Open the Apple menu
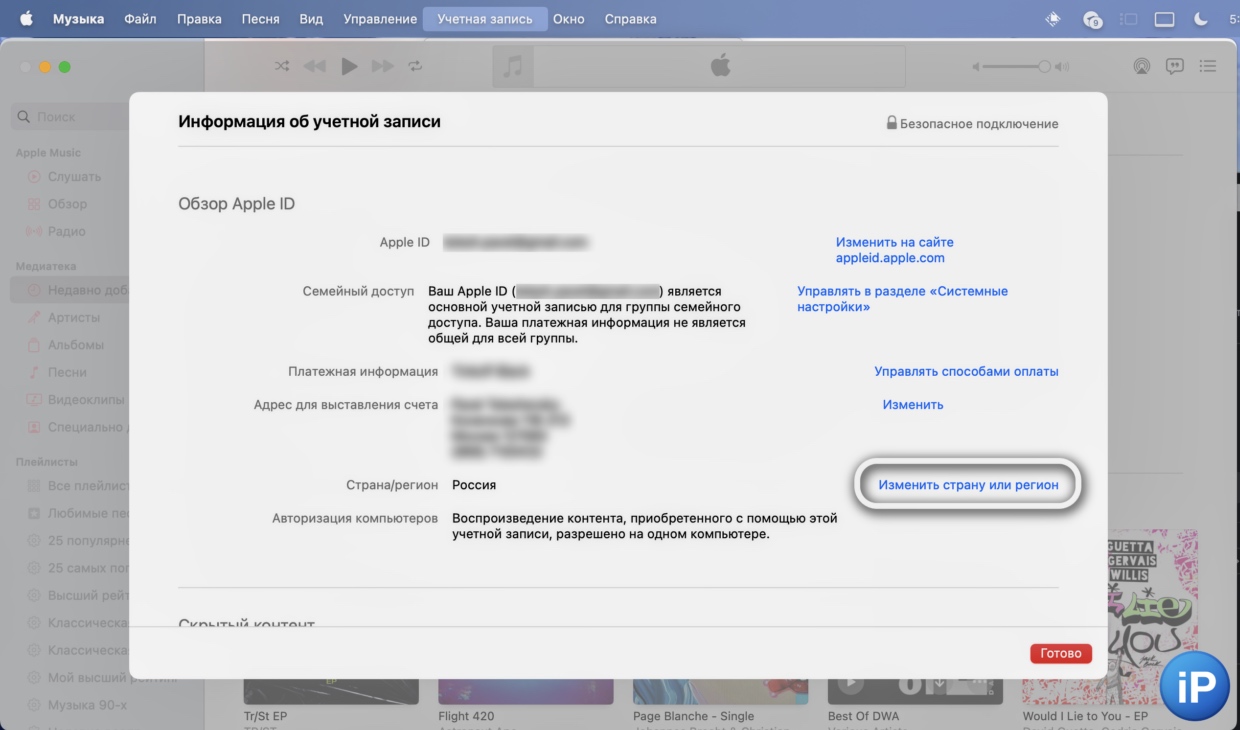Viewport: 1240px width, 730px height. click(26, 19)
